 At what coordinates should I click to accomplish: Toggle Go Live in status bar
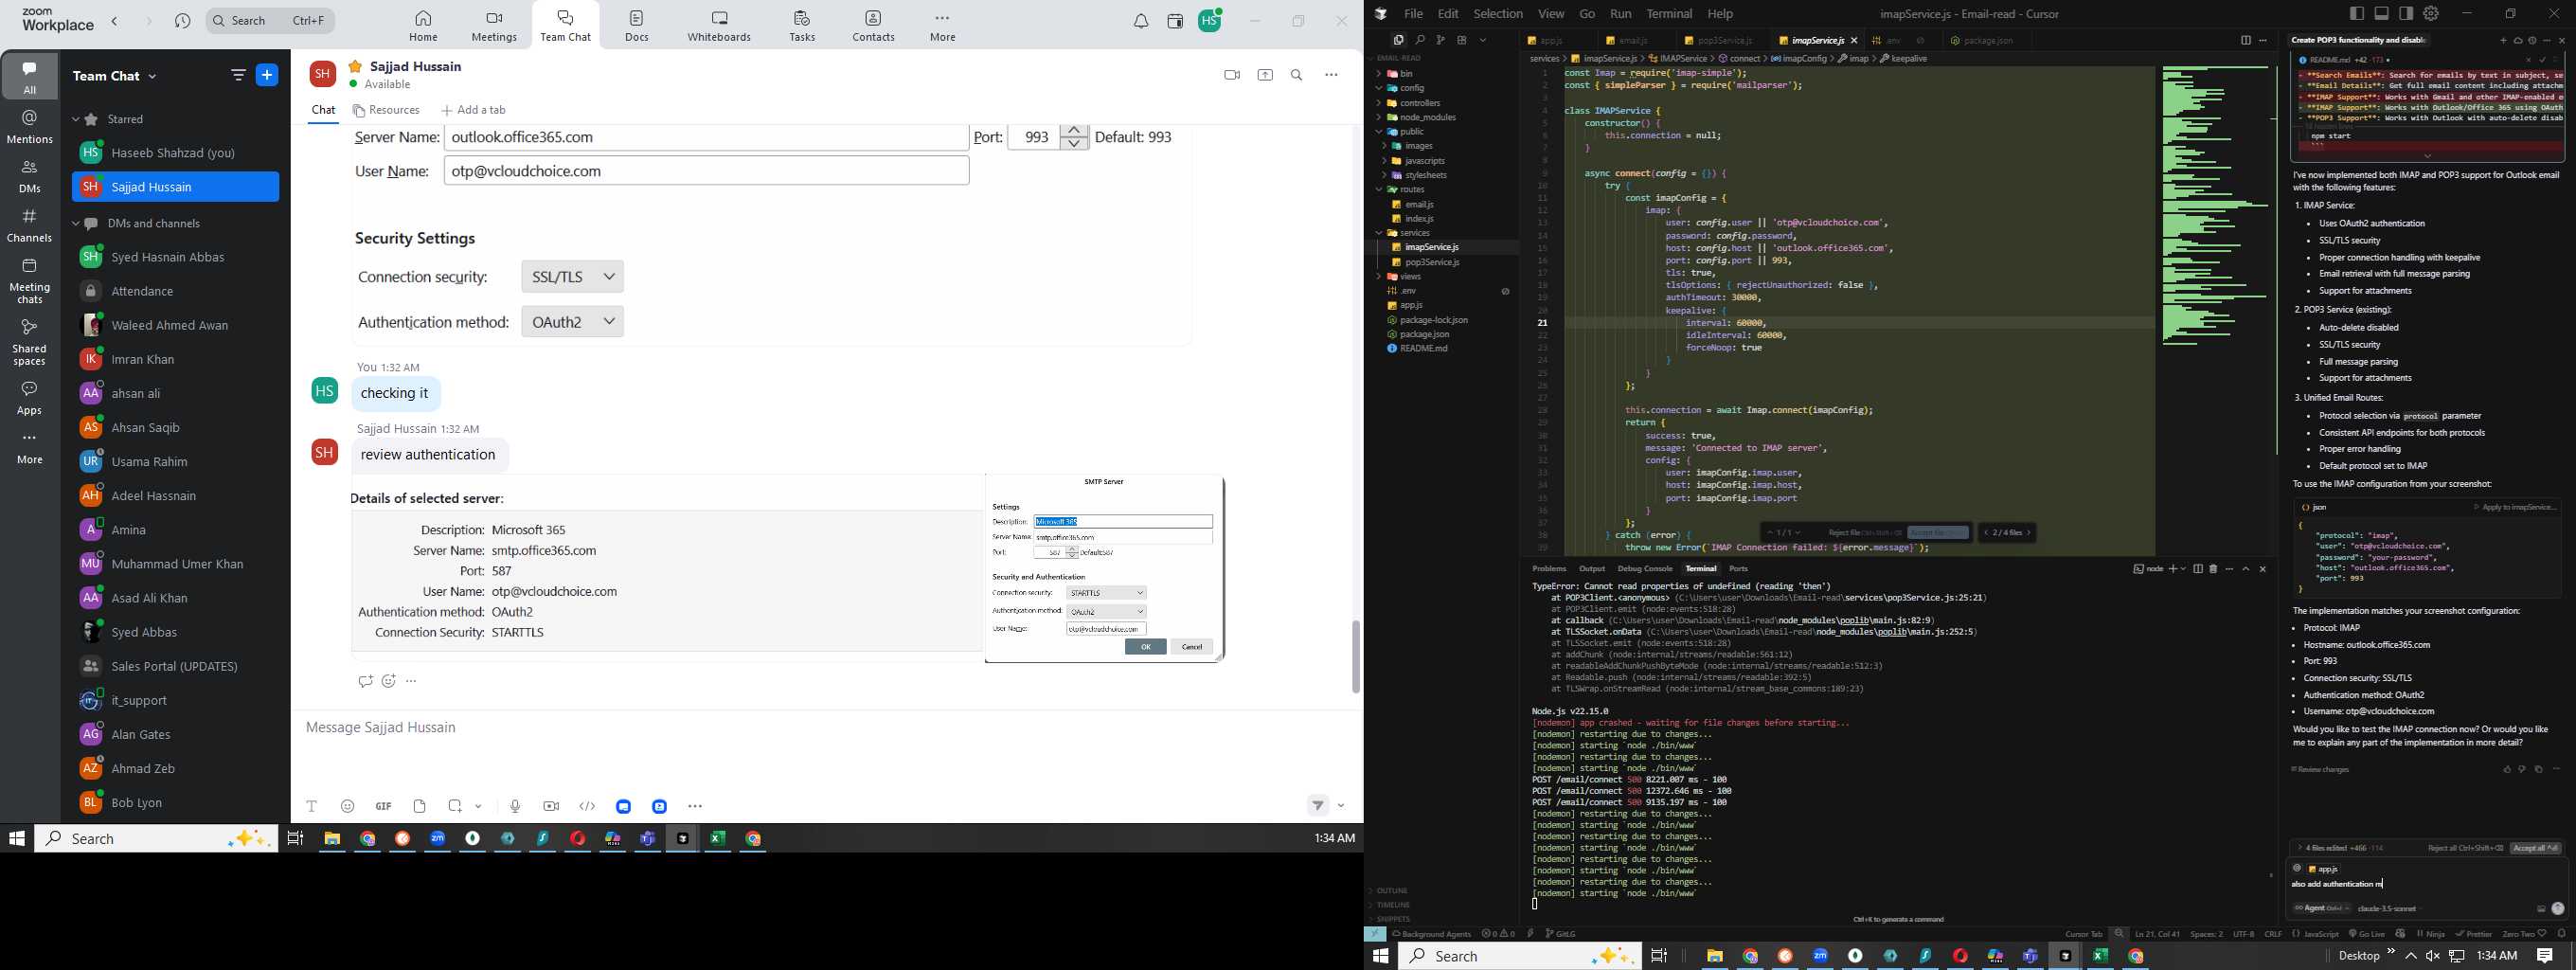(x=2366, y=934)
